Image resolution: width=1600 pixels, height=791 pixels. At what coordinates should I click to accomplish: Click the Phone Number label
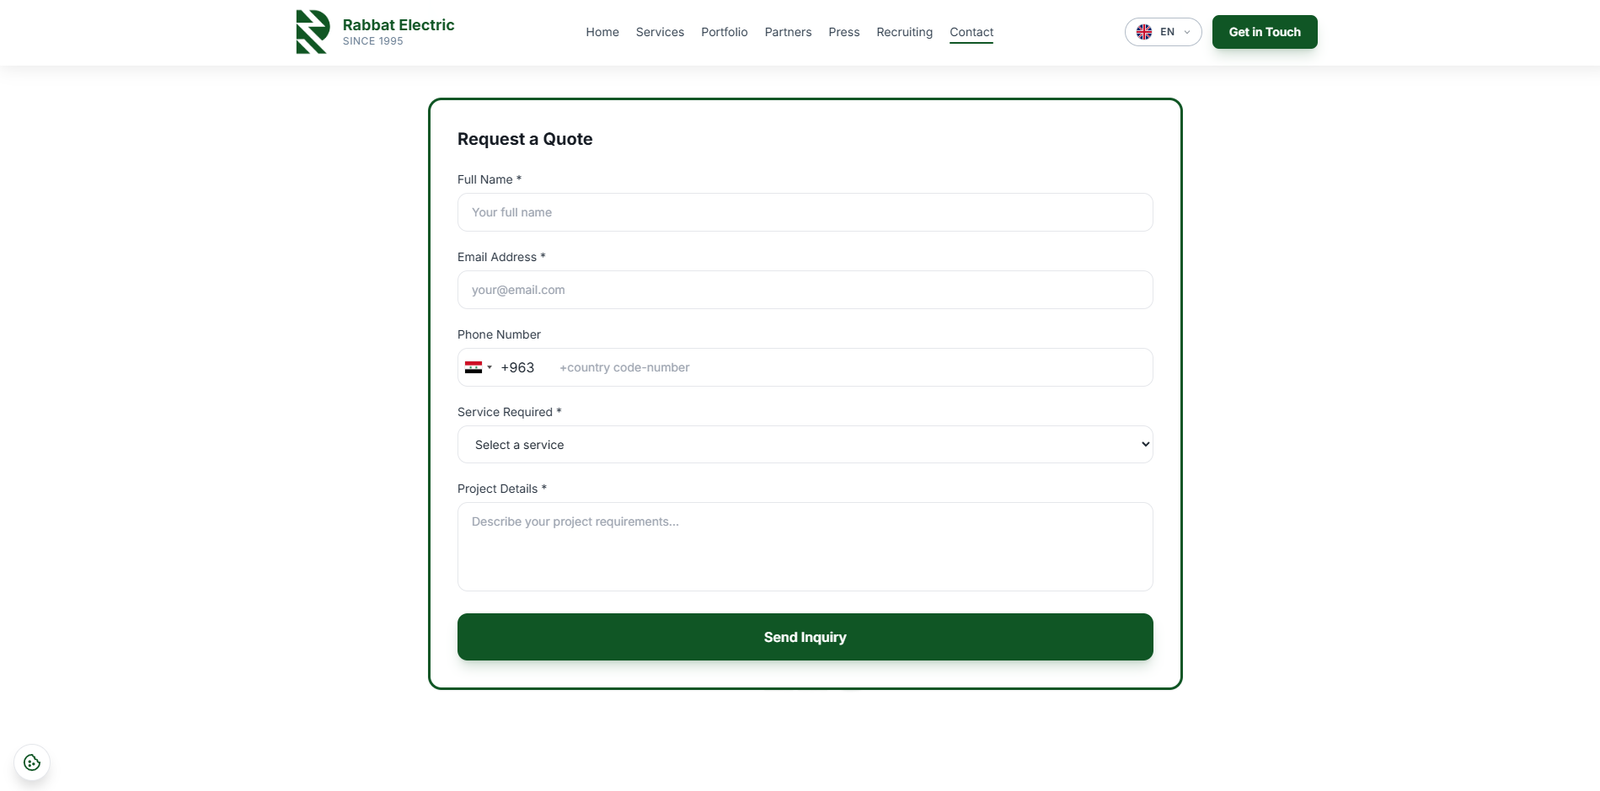coord(499,335)
